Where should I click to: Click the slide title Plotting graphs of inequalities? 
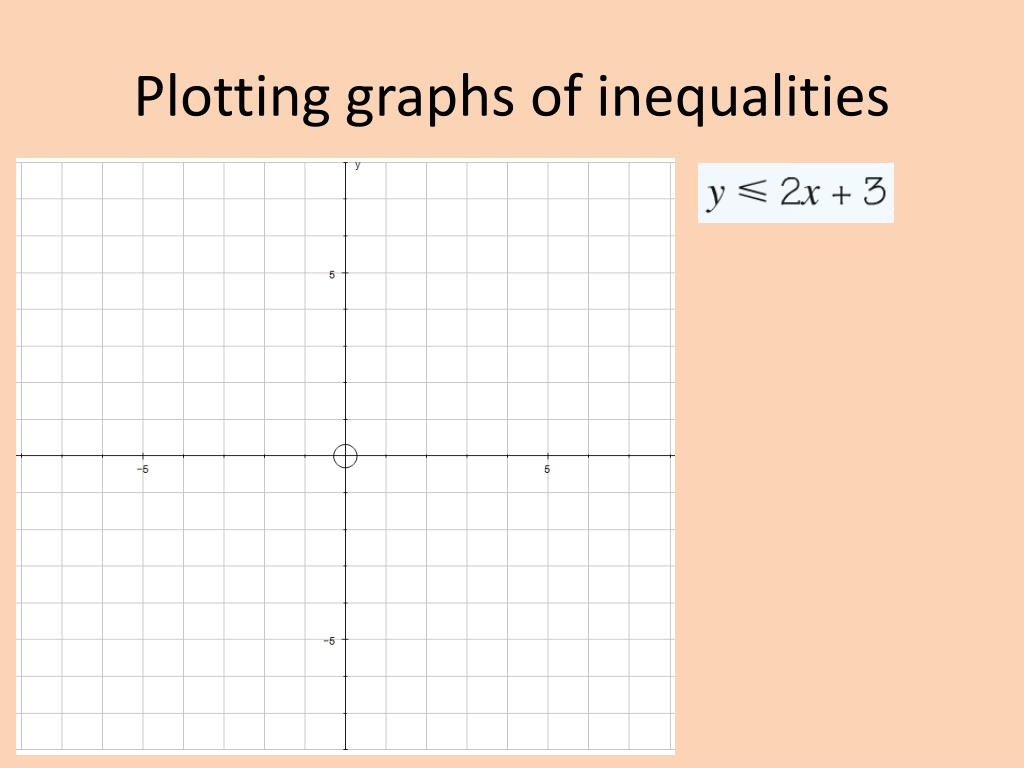coord(511,97)
